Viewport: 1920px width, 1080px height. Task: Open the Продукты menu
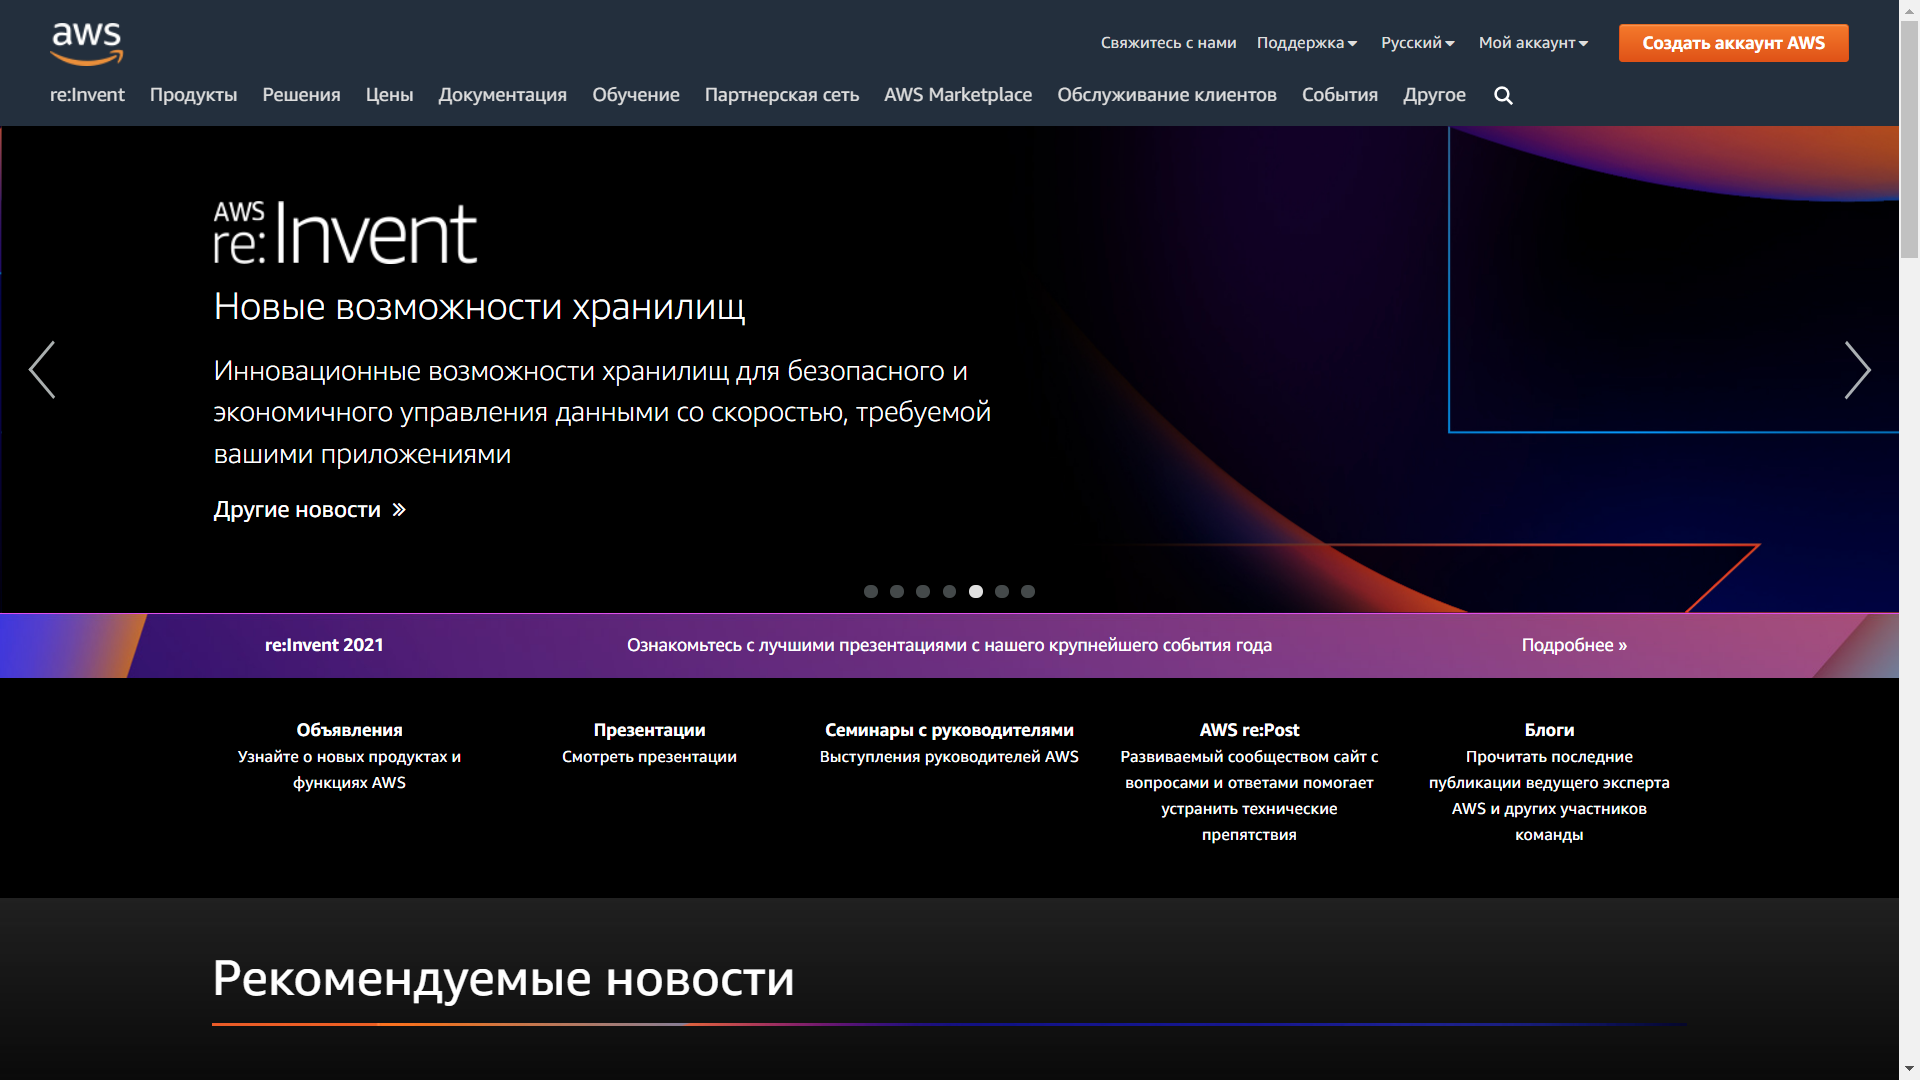point(193,95)
